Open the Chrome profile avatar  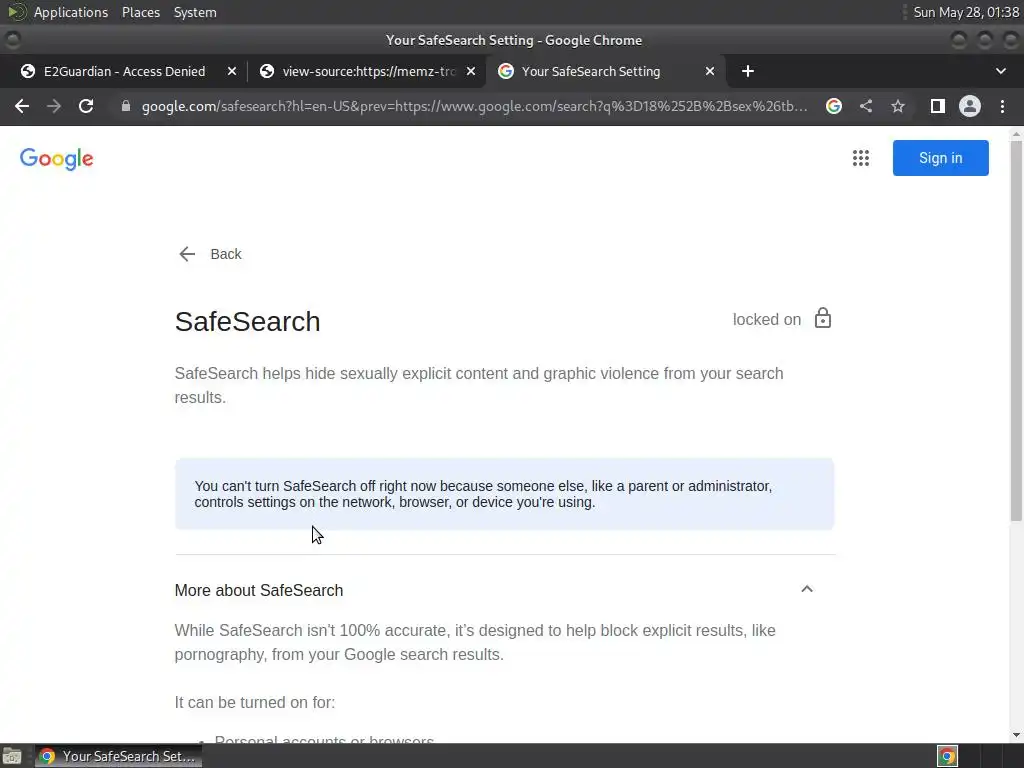click(x=970, y=106)
